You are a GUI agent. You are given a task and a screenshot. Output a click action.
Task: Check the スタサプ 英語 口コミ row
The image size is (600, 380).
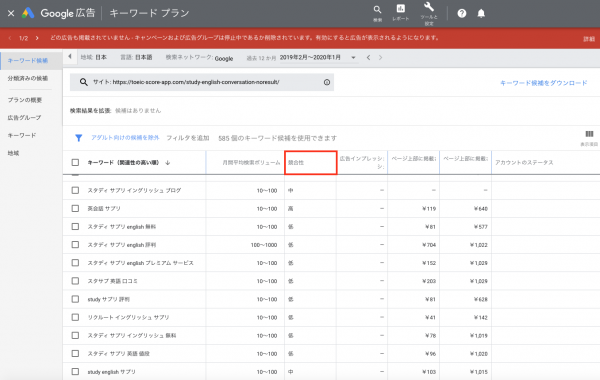click(75, 281)
